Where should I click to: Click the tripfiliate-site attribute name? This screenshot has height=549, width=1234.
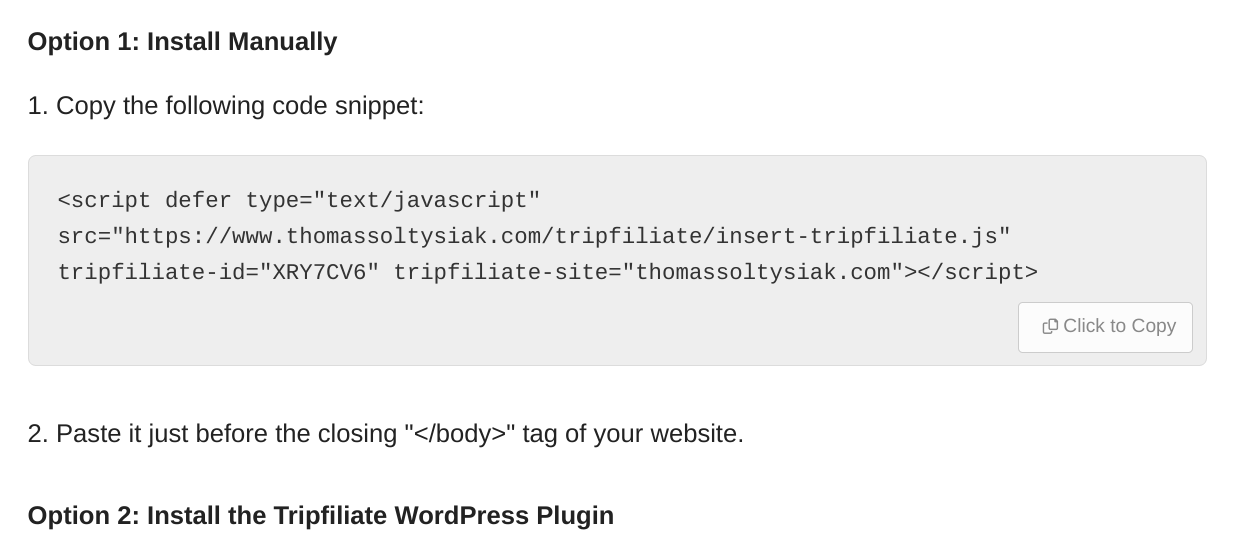tap(500, 273)
